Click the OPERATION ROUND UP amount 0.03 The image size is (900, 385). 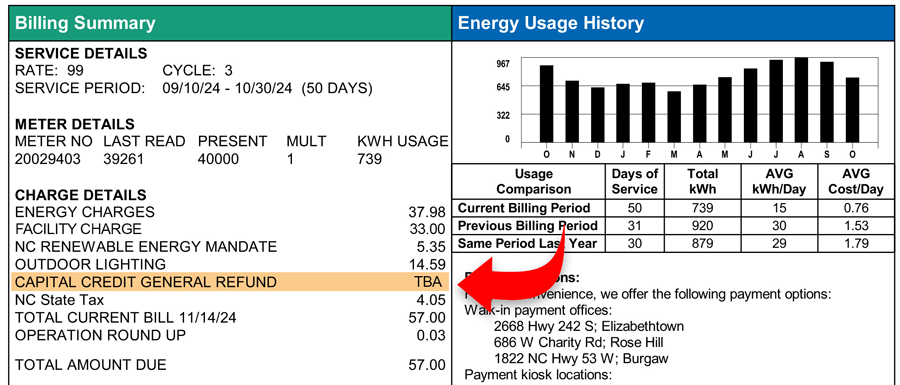click(x=432, y=336)
